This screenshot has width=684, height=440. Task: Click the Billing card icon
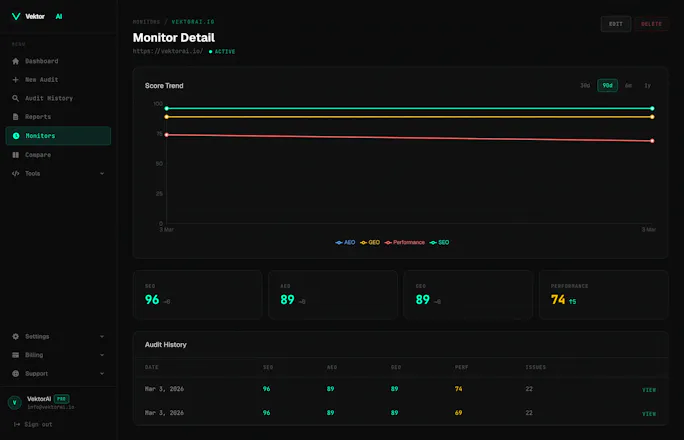[x=16, y=355]
